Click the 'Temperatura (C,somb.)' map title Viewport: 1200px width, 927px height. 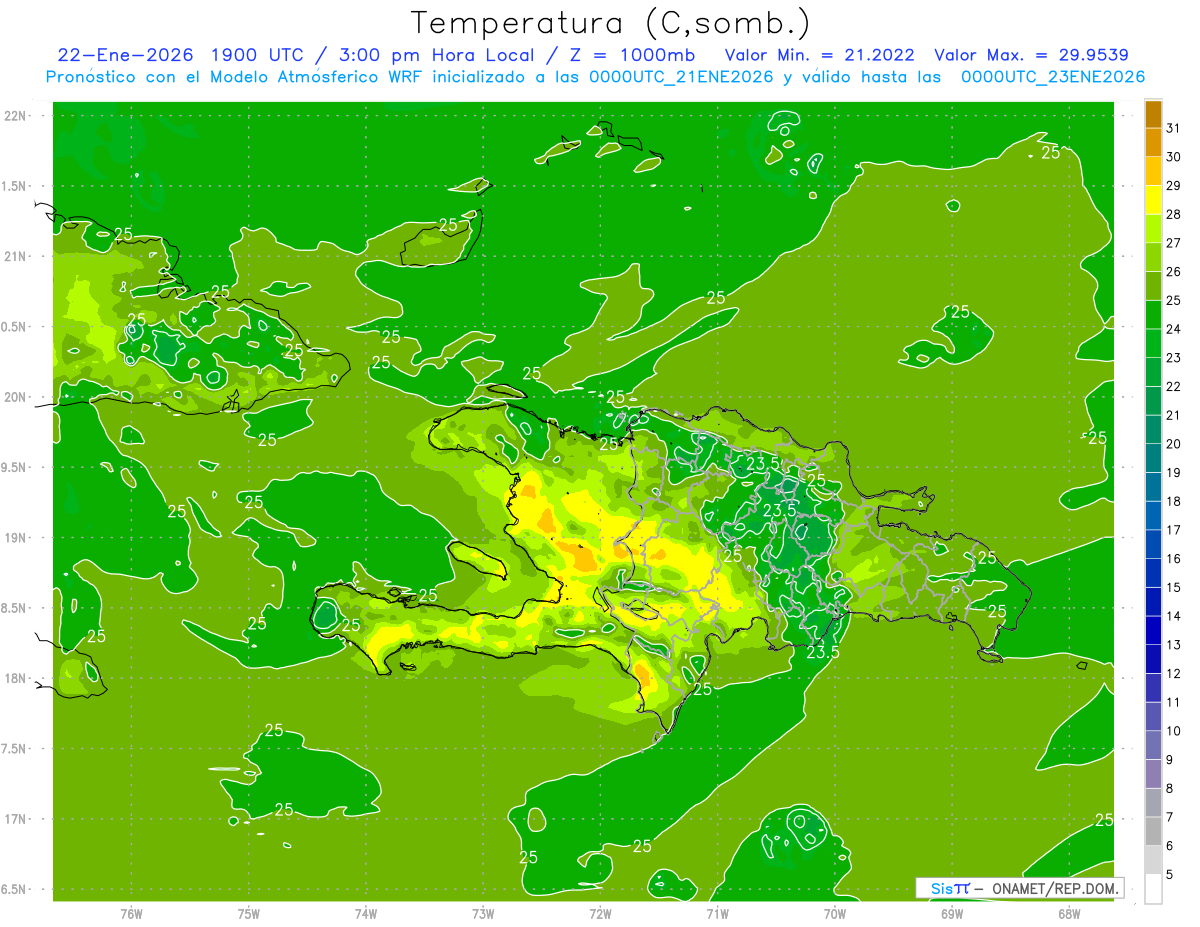(x=611, y=23)
